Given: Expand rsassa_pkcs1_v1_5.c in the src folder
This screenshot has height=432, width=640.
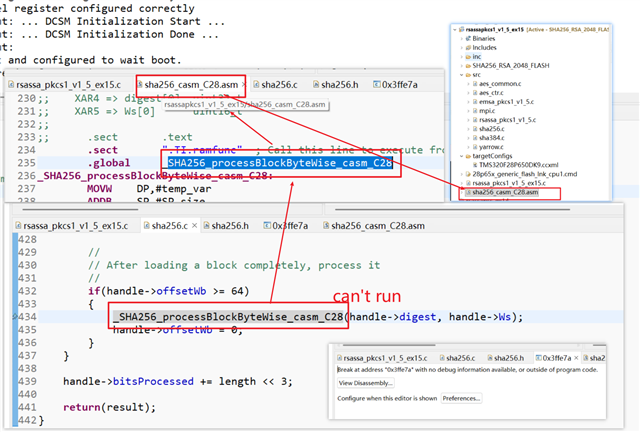Looking at the screenshot, I should click(x=469, y=120).
